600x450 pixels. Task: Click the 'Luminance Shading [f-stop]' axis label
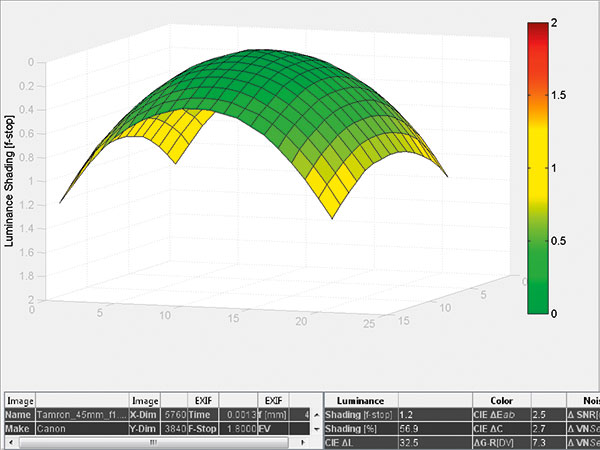coord(9,181)
